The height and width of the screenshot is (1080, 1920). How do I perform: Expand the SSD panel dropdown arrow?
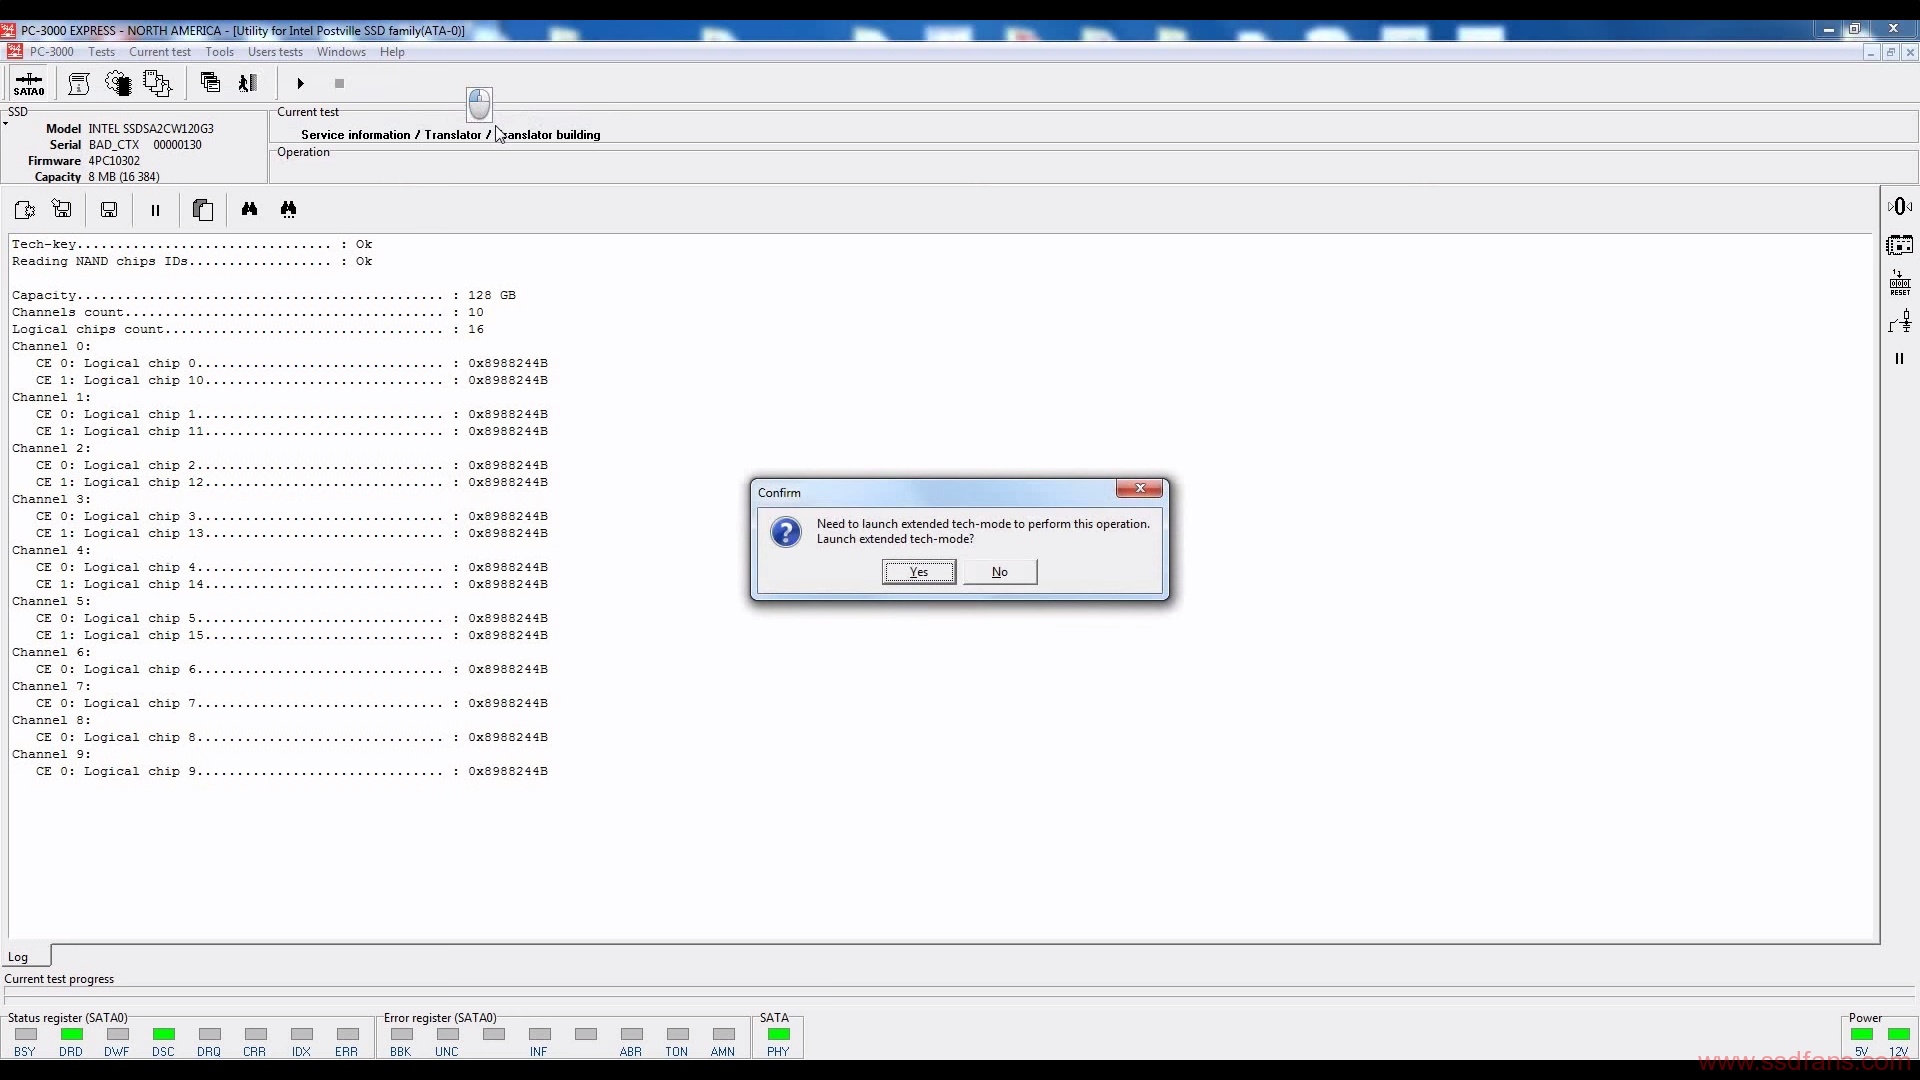[6, 124]
